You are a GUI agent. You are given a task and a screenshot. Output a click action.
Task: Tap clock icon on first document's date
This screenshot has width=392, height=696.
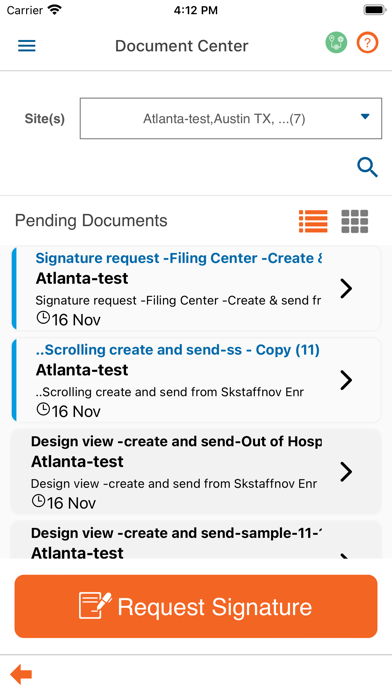[43, 318]
